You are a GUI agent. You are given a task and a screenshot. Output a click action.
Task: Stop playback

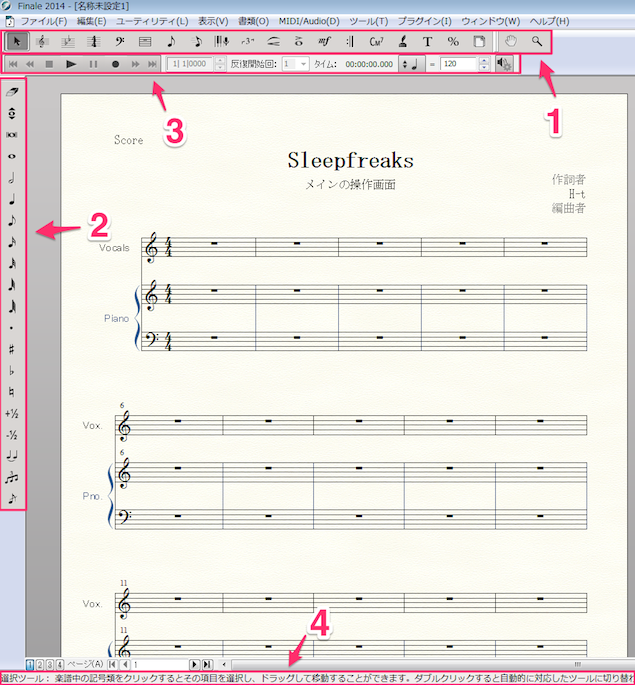[49, 64]
